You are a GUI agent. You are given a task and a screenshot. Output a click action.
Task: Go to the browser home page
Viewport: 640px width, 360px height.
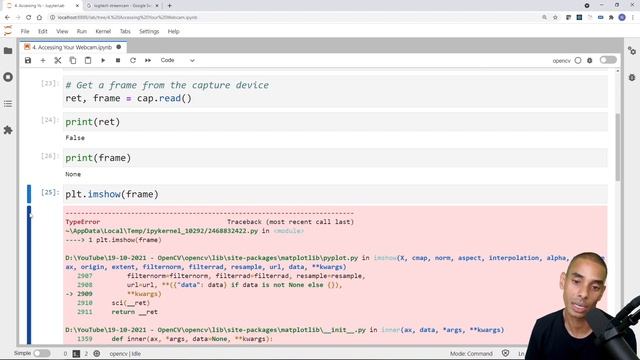39,18
